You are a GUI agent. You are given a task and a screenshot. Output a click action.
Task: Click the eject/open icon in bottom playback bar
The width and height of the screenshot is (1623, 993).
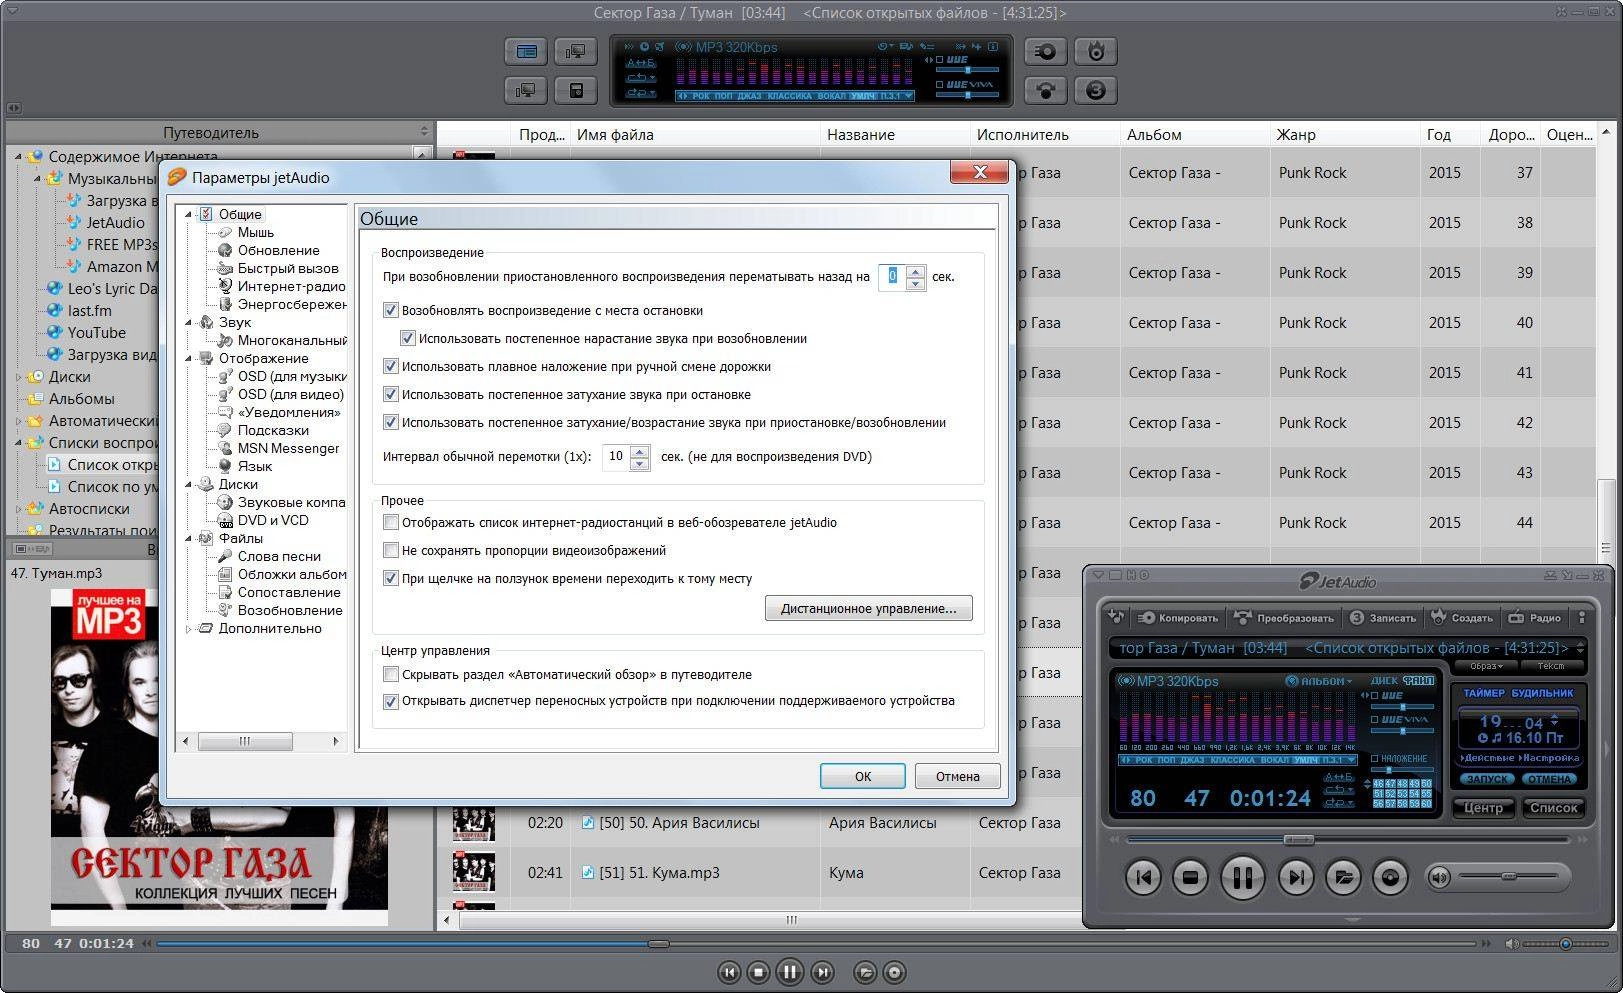click(x=865, y=972)
